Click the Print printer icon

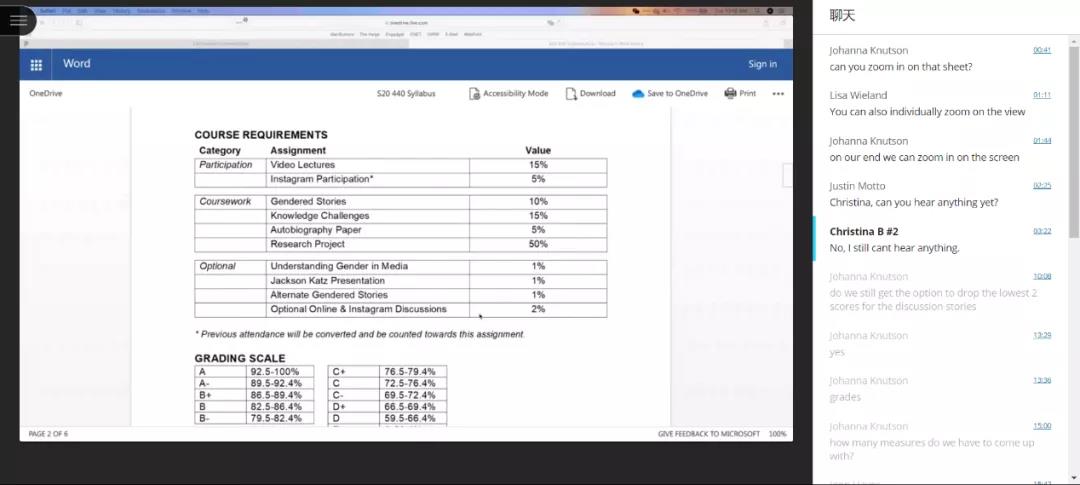[730, 93]
